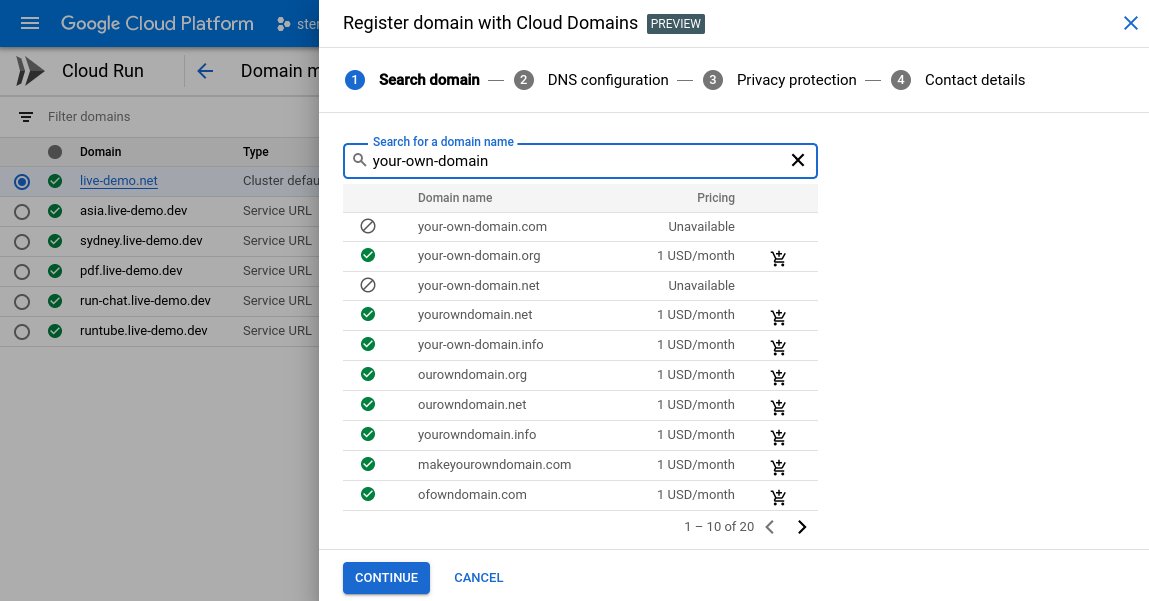Select the sydney.live-demo.dev radio button
This screenshot has width=1149, height=601.
22,242
